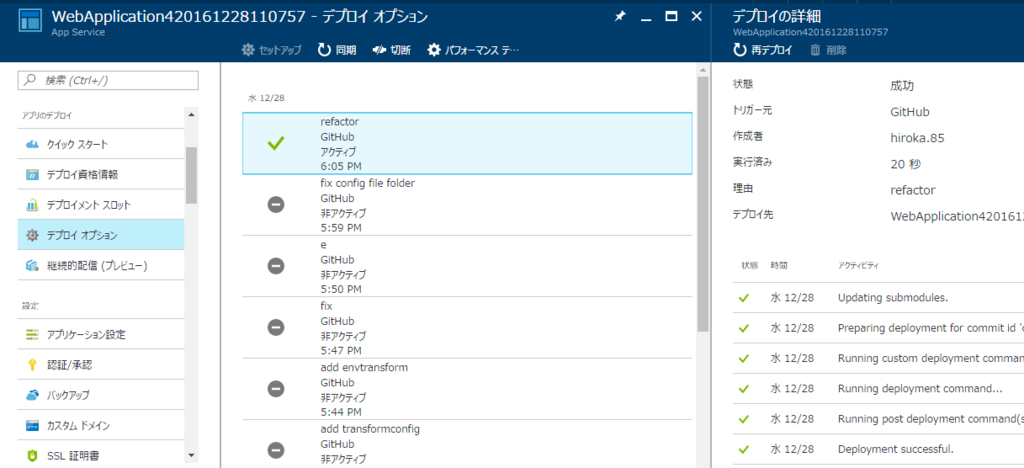Click inactive icon of 5:50 PM deployment
The image size is (1024, 468).
(276, 266)
